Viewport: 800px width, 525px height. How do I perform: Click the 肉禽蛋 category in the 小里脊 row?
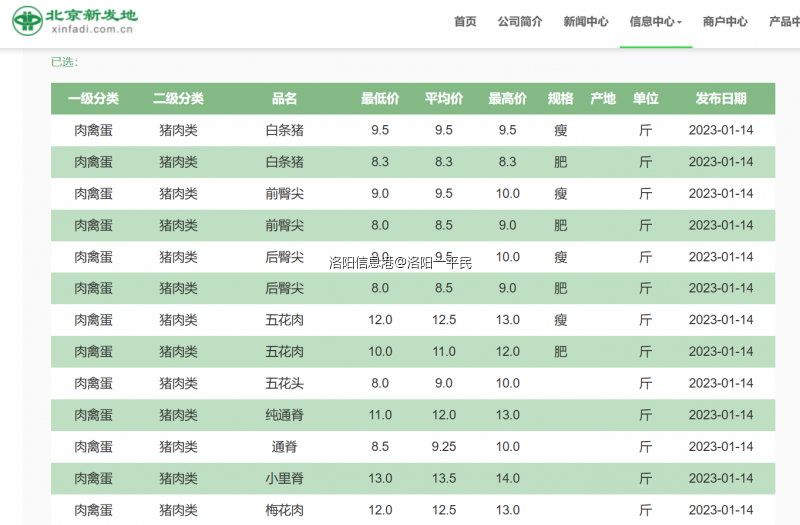(93, 479)
